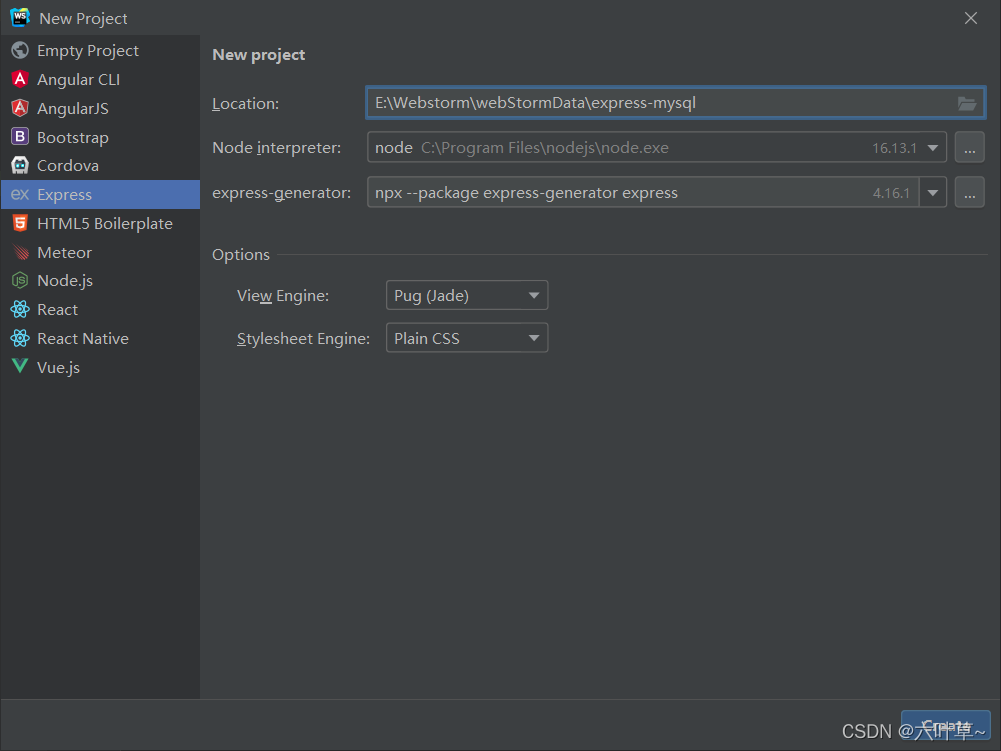Choose the AngularJS shield icon

point(19,108)
